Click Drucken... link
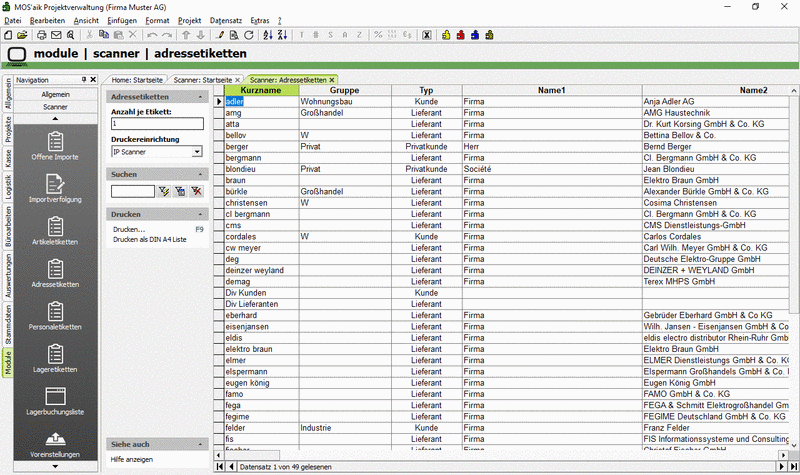The height and width of the screenshot is (475, 800). (129, 230)
